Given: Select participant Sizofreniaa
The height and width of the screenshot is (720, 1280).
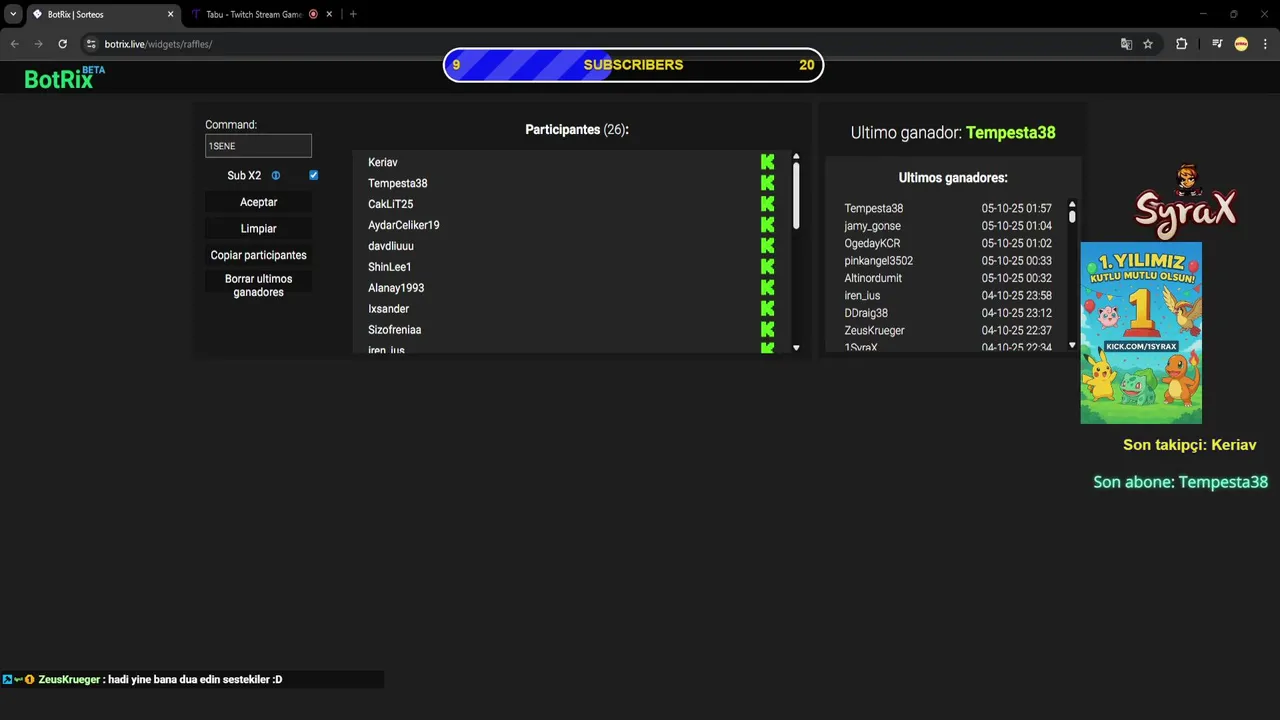Looking at the screenshot, I should point(395,330).
